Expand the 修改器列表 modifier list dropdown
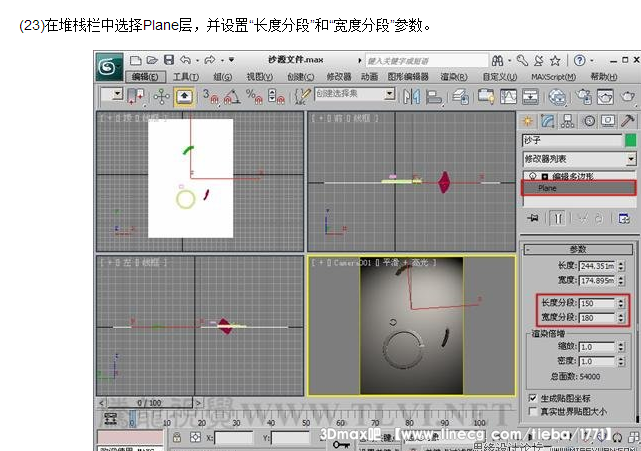 (x=632, y=159)
